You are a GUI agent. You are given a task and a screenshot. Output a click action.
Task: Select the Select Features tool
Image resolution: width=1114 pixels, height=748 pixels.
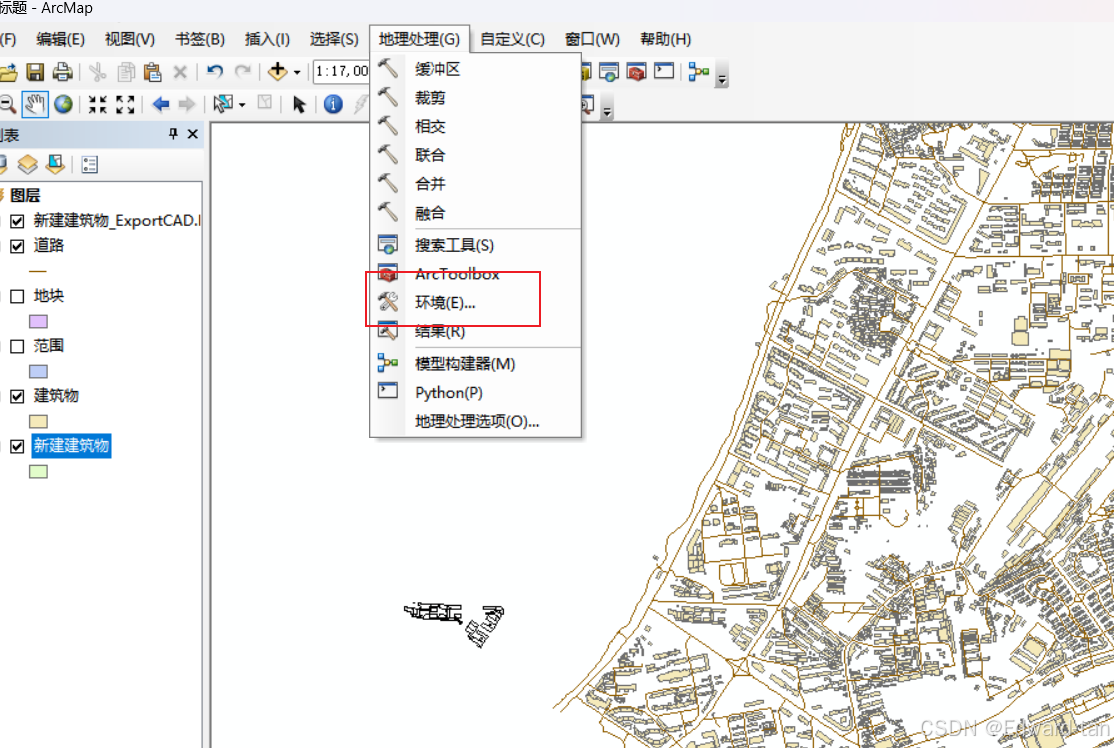pyautogui.click(x=223, y=104)
